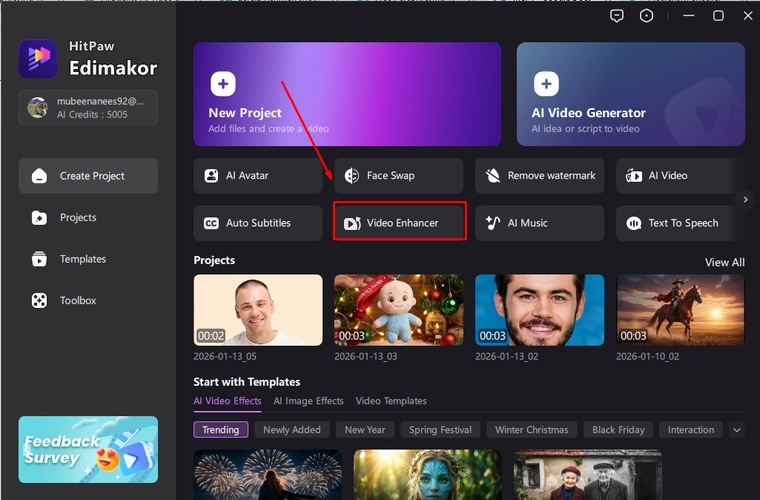Launch the AI Video Generator
760x500 pixels.
pyautogui.click(x=631, y=94)
